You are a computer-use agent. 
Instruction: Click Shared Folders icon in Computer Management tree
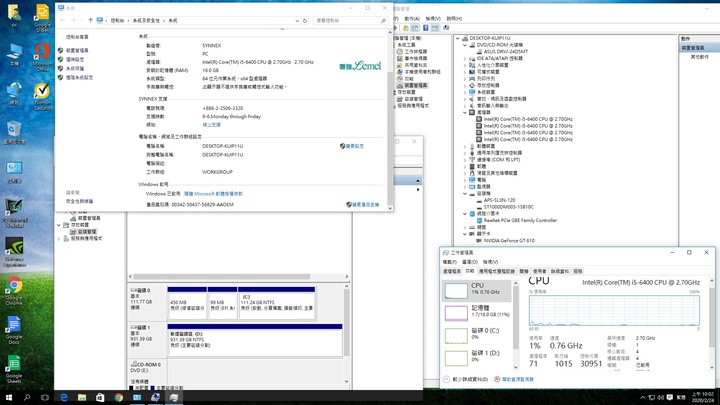point(399,65)
